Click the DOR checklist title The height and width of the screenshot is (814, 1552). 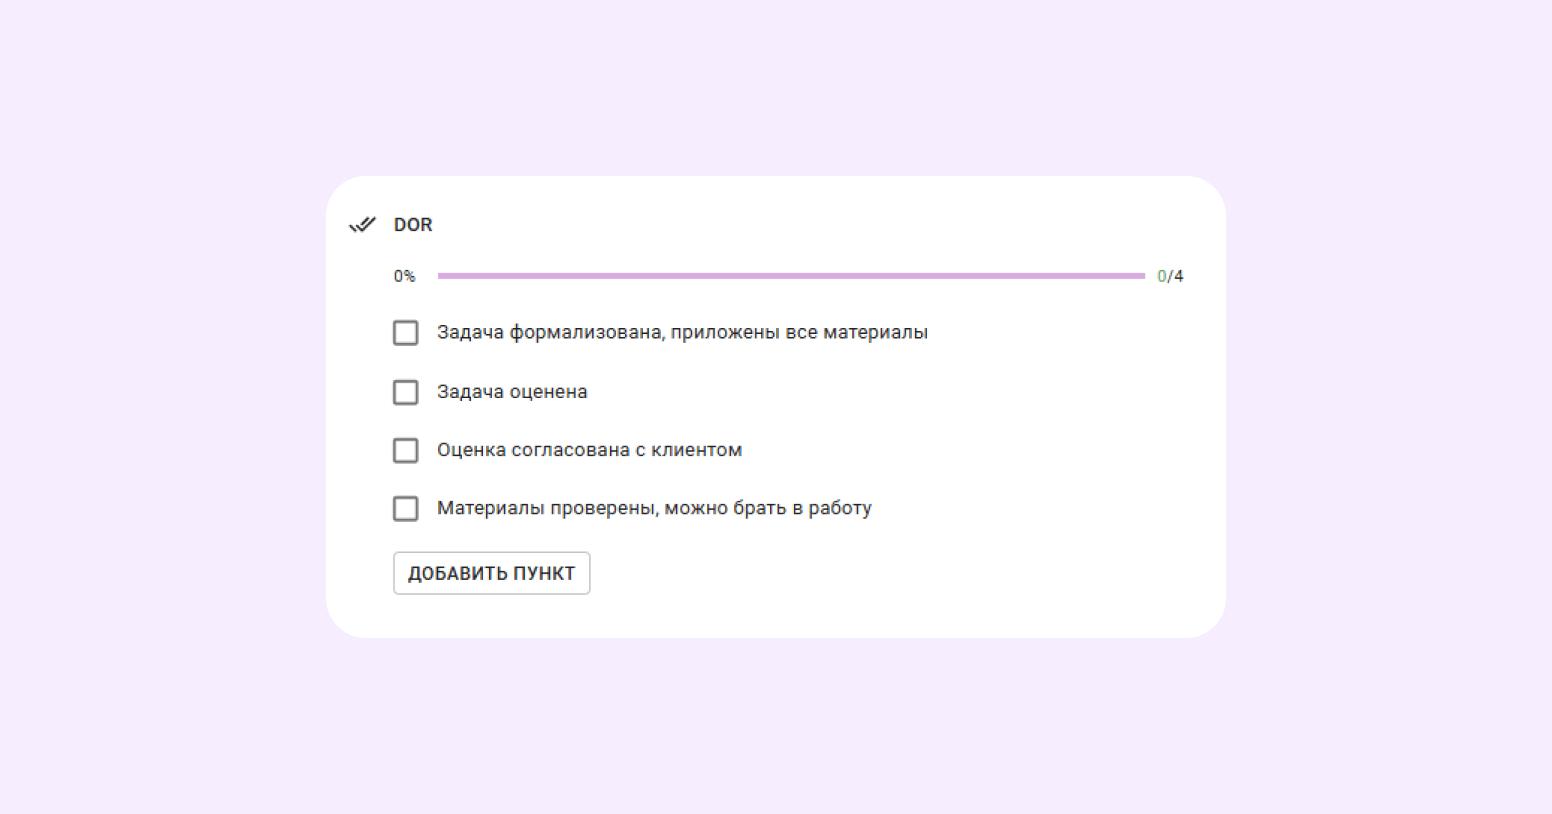pos(413,225)
